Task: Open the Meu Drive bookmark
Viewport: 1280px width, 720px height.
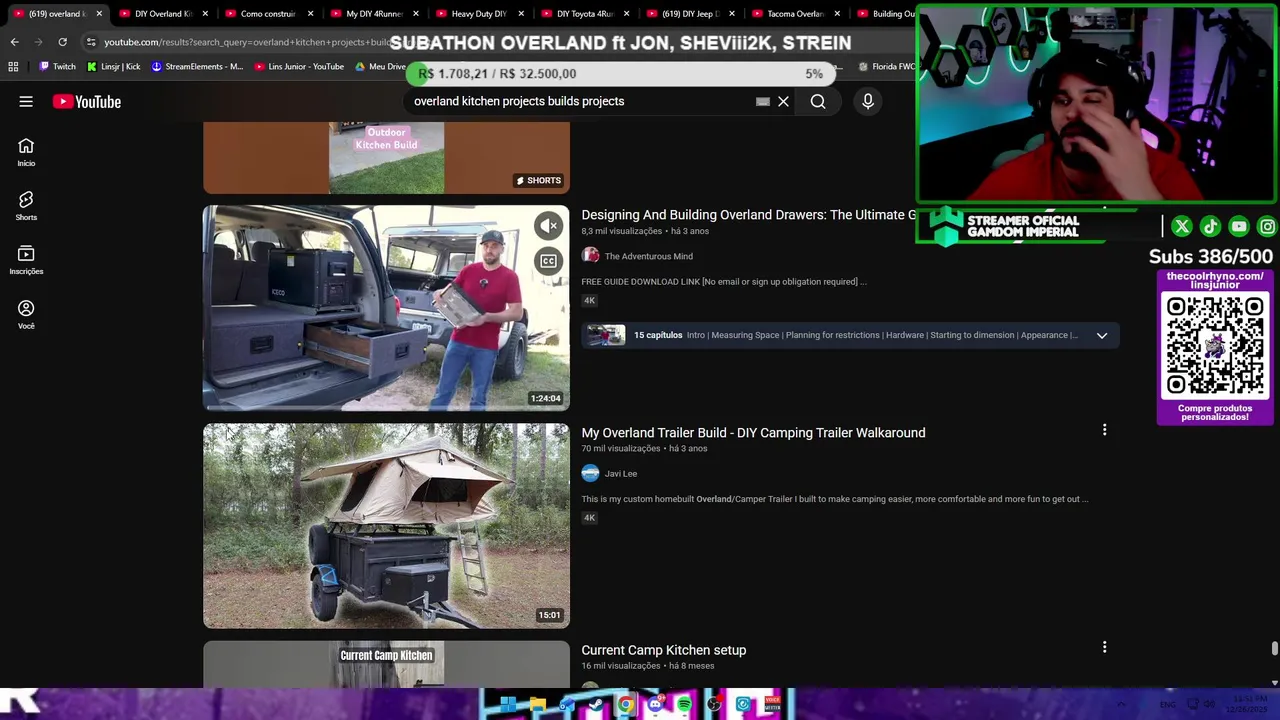Action: [380, 67]
